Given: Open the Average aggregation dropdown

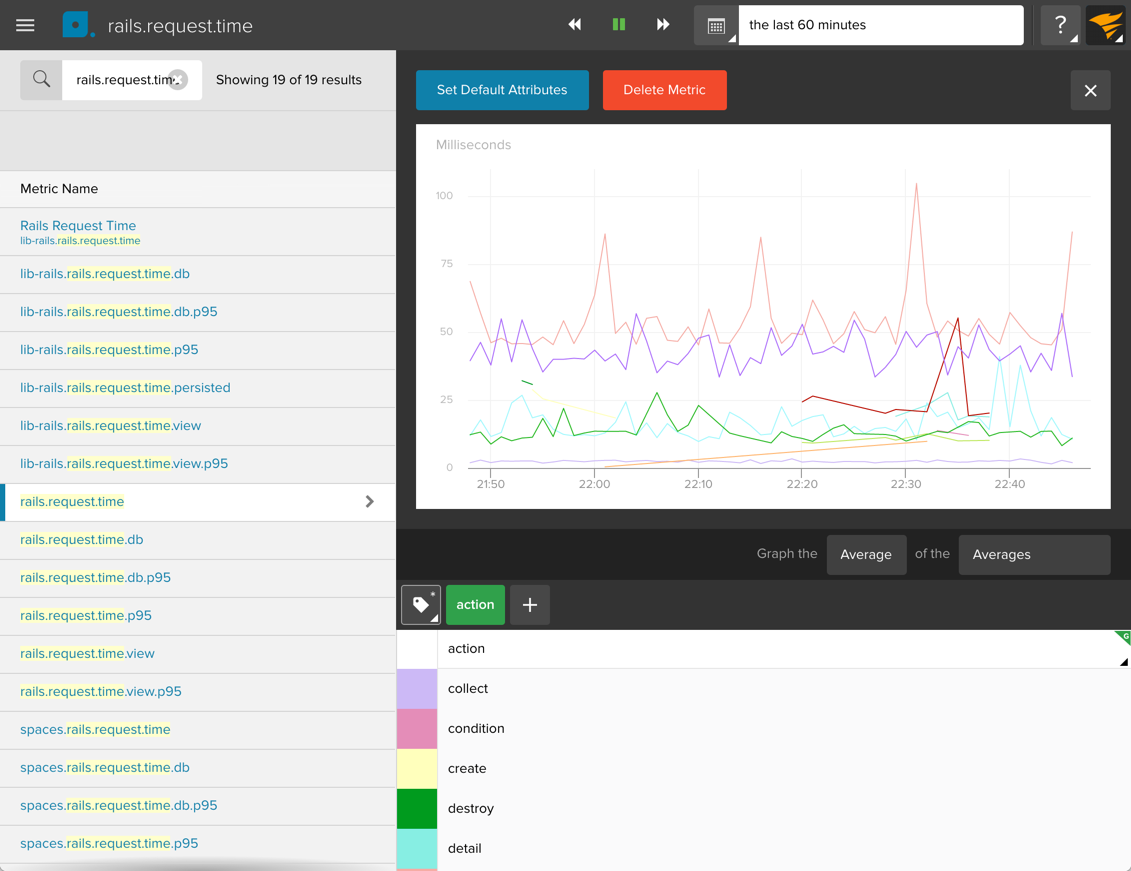Looking at the screenshot, I should click(x=866, y=555).
